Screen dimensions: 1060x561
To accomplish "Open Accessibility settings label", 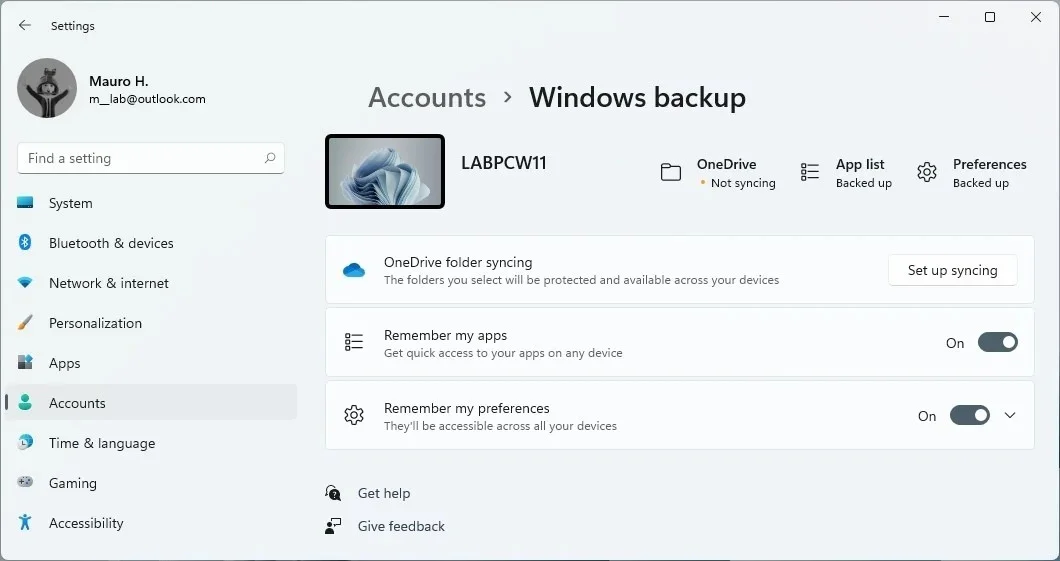I will pyautogui.click(x=86, y=522).
